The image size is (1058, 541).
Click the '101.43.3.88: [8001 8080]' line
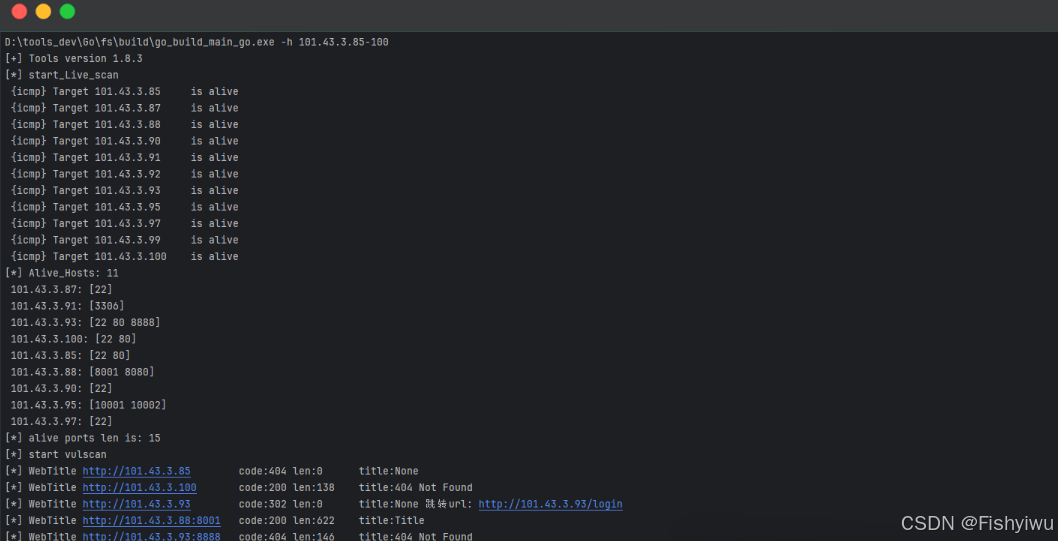coord(82,372)
